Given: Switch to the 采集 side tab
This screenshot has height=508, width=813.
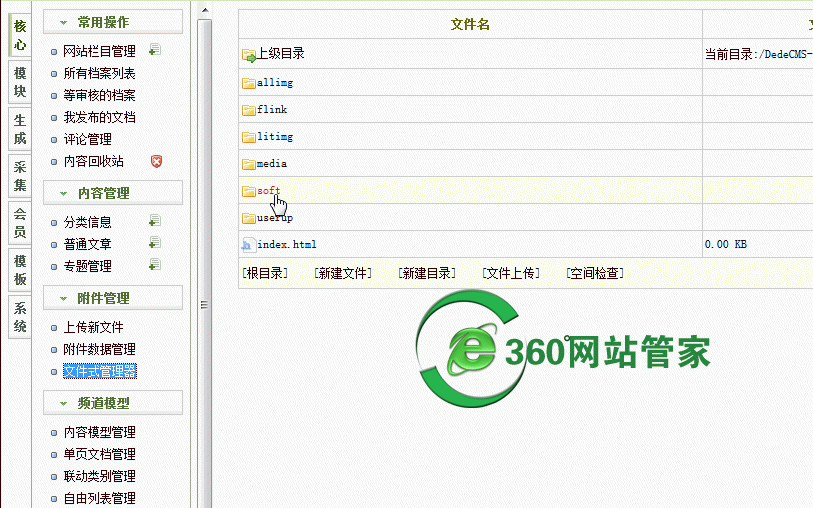Looking at the screenshot, I should (x=20, y=176).
